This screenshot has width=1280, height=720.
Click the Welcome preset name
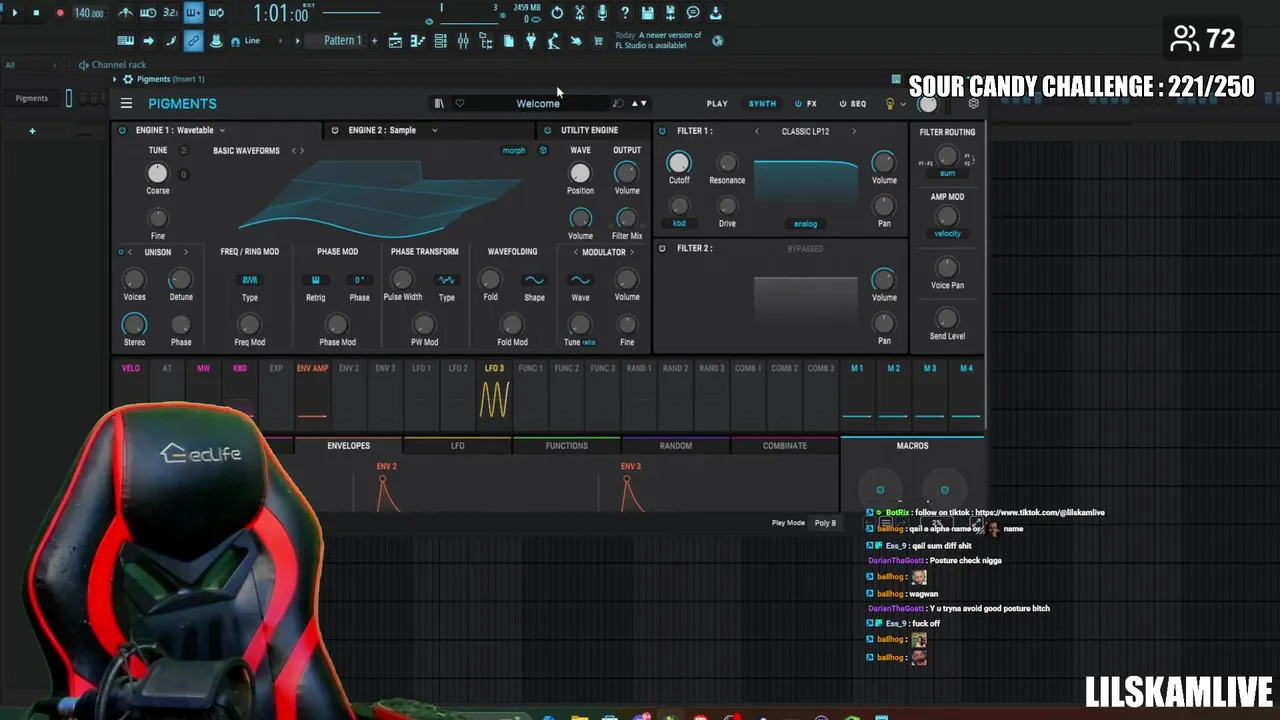tap(538, 103)
